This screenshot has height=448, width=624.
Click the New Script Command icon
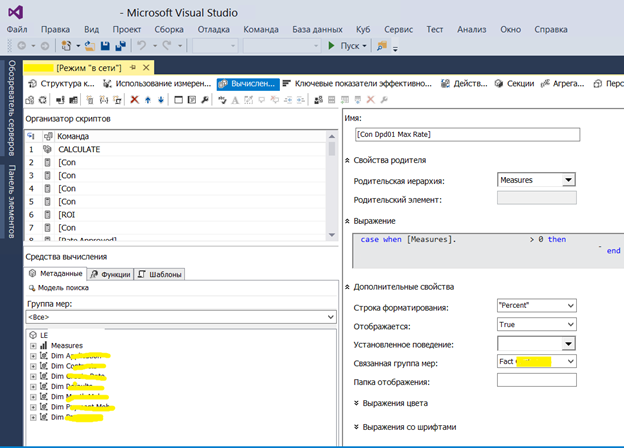coord(117,100)
